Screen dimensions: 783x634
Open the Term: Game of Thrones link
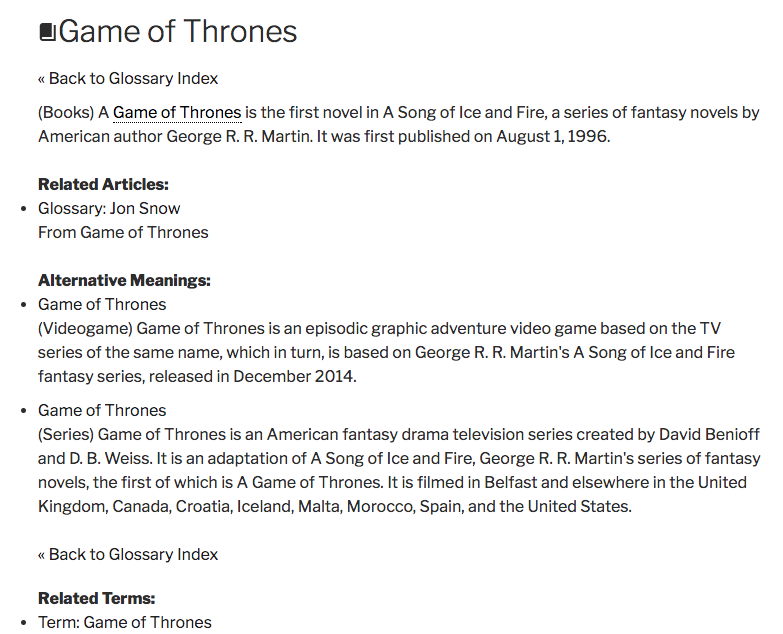coord(125,622)
